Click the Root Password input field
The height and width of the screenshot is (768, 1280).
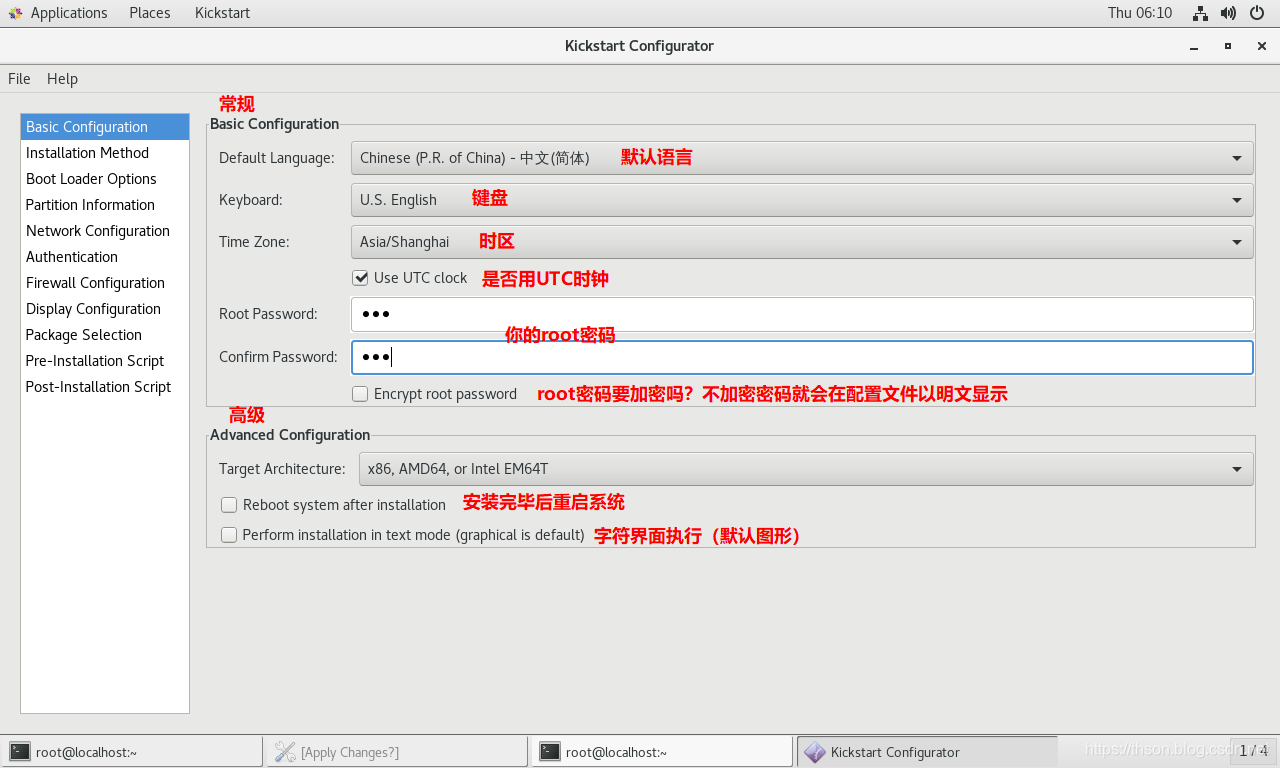pyautogui.click(x=801, y=314)
